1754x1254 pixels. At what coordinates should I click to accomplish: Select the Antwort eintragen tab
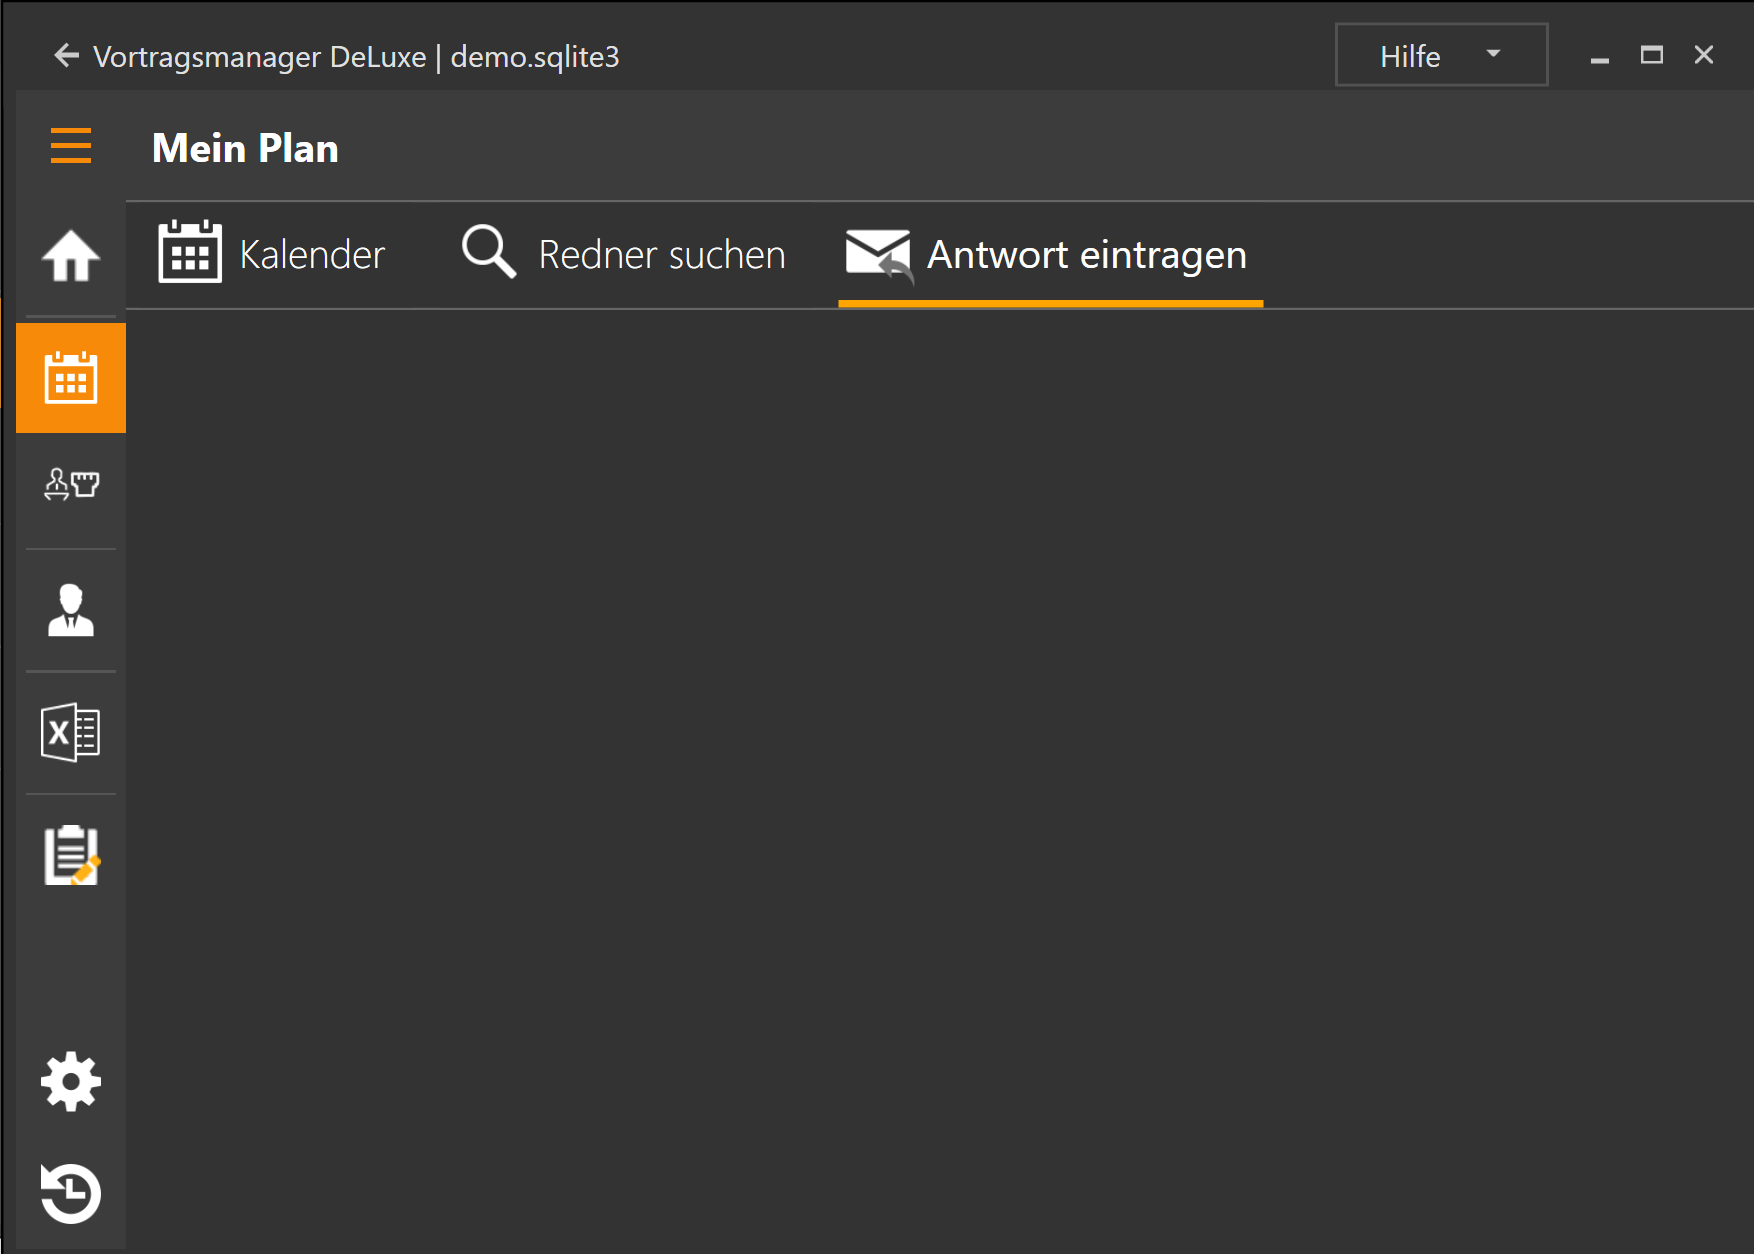1050,255
